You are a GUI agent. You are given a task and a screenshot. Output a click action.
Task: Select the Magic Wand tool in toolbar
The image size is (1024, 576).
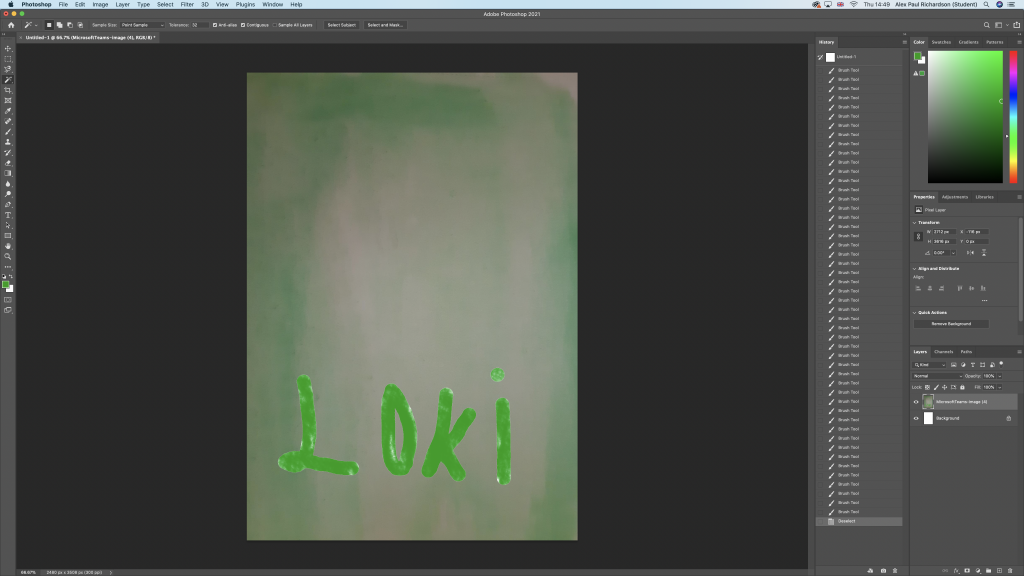pos(8,80)
